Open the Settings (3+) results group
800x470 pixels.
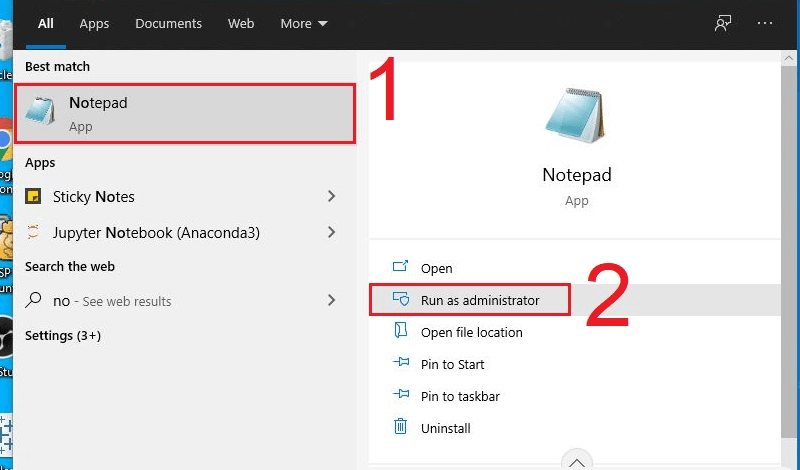click(x=63, y=336)
